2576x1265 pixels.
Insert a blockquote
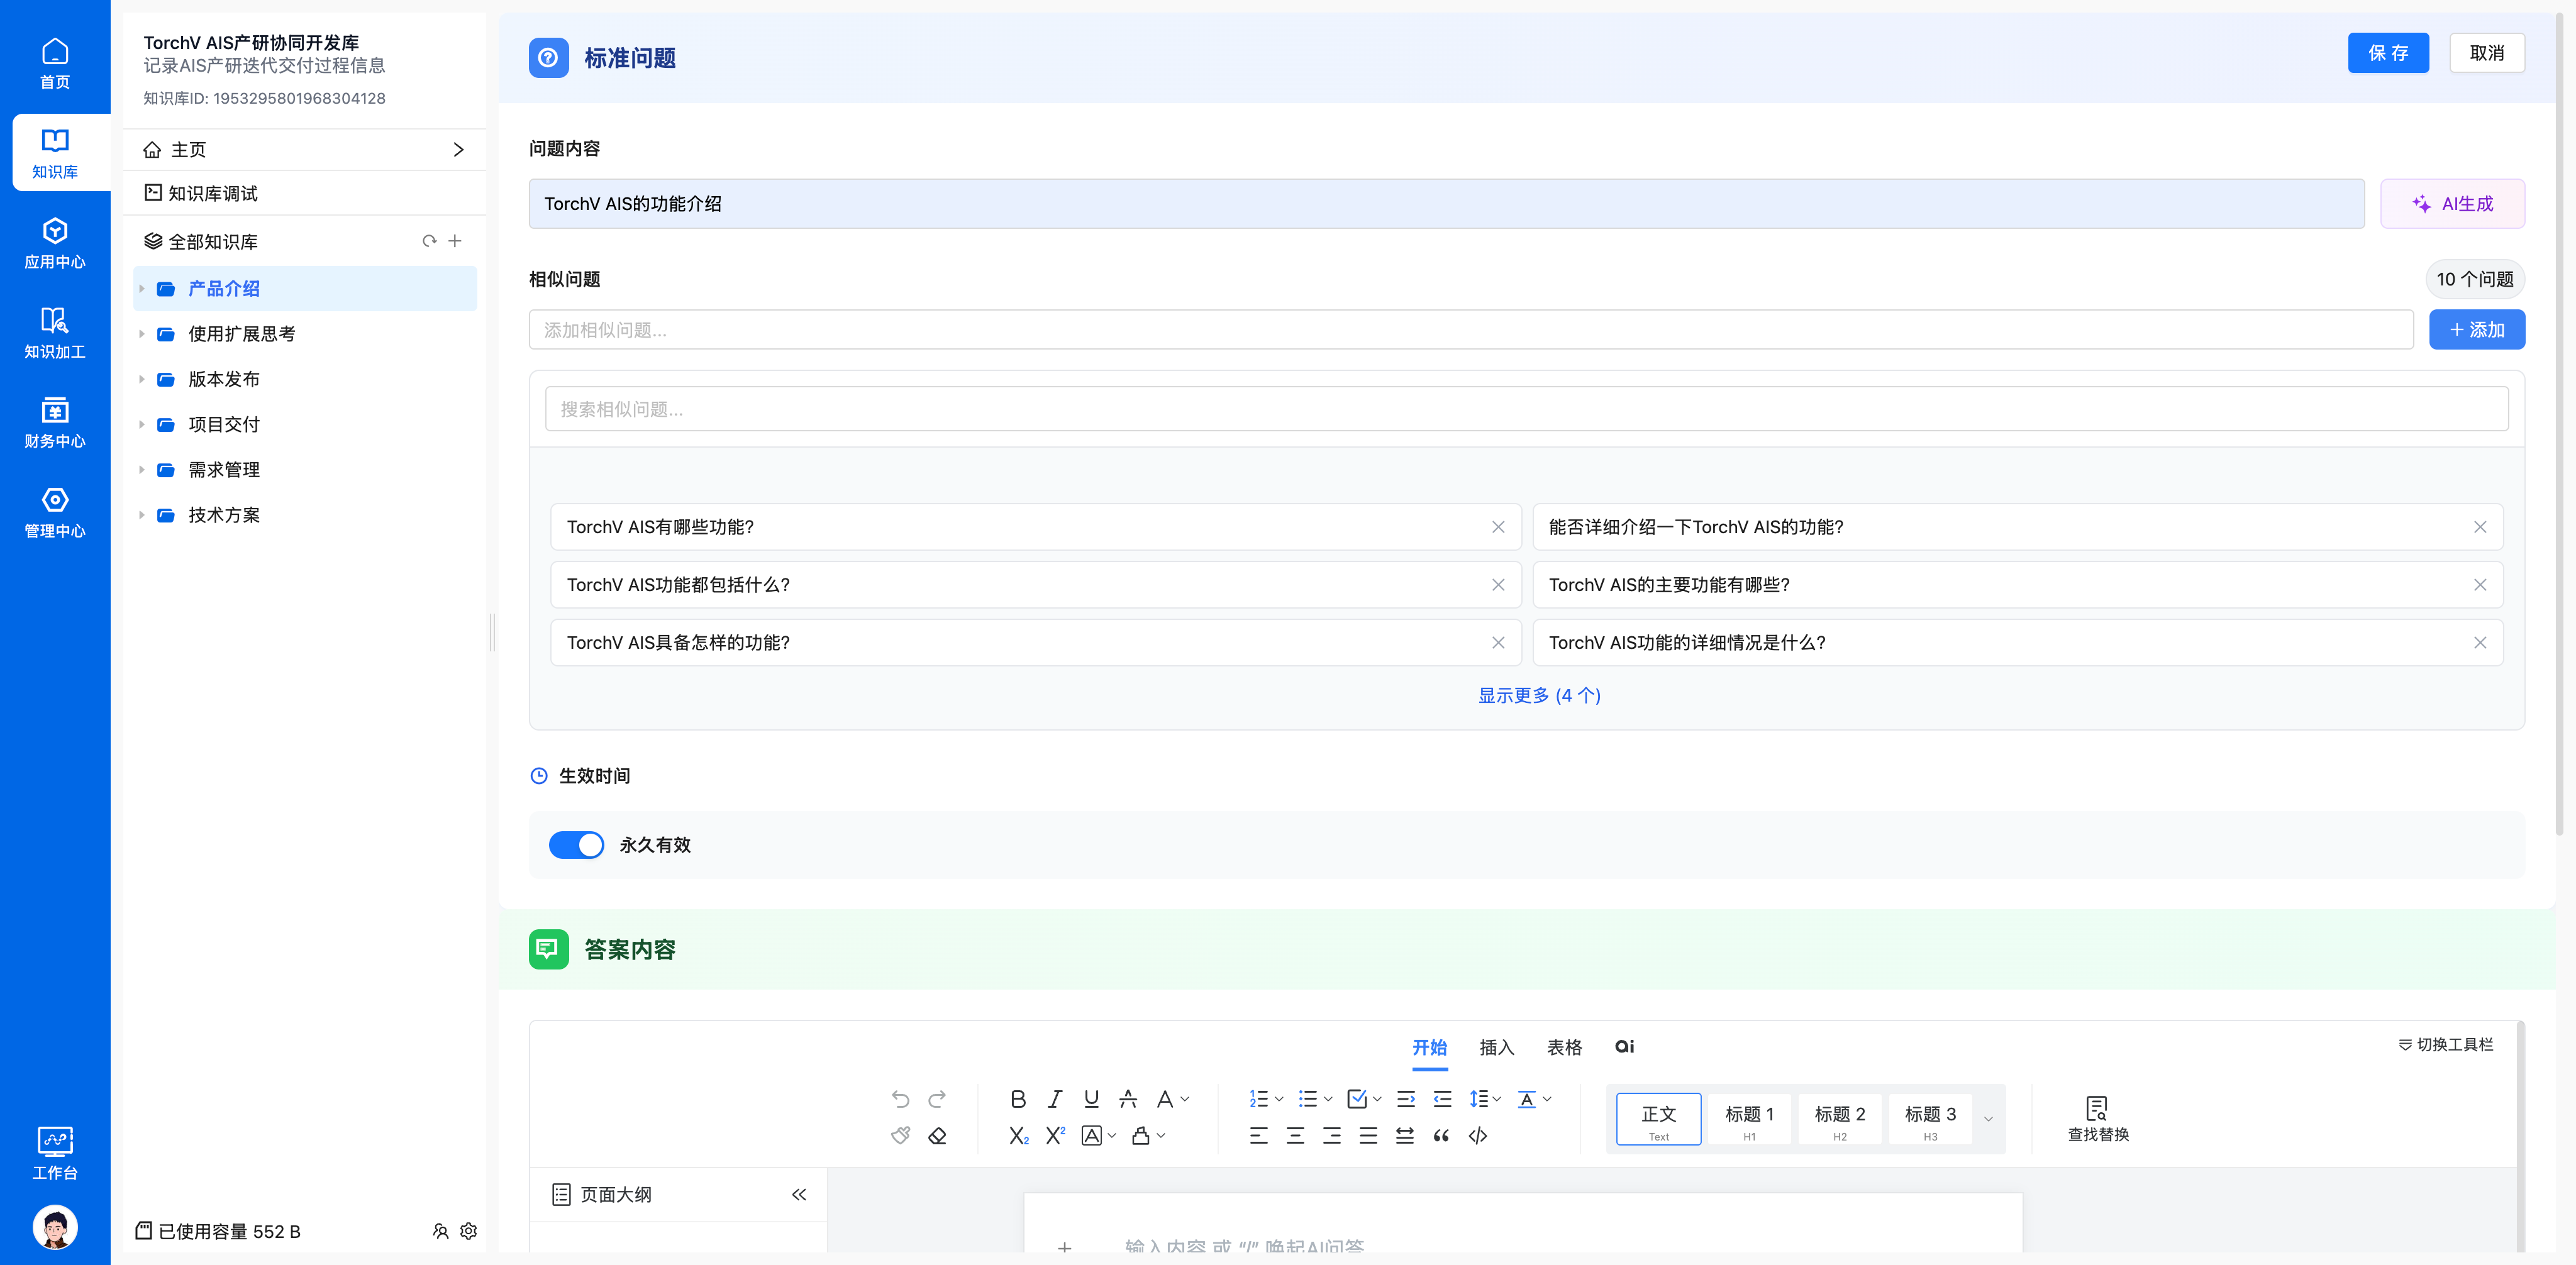pos(1441,1135)
